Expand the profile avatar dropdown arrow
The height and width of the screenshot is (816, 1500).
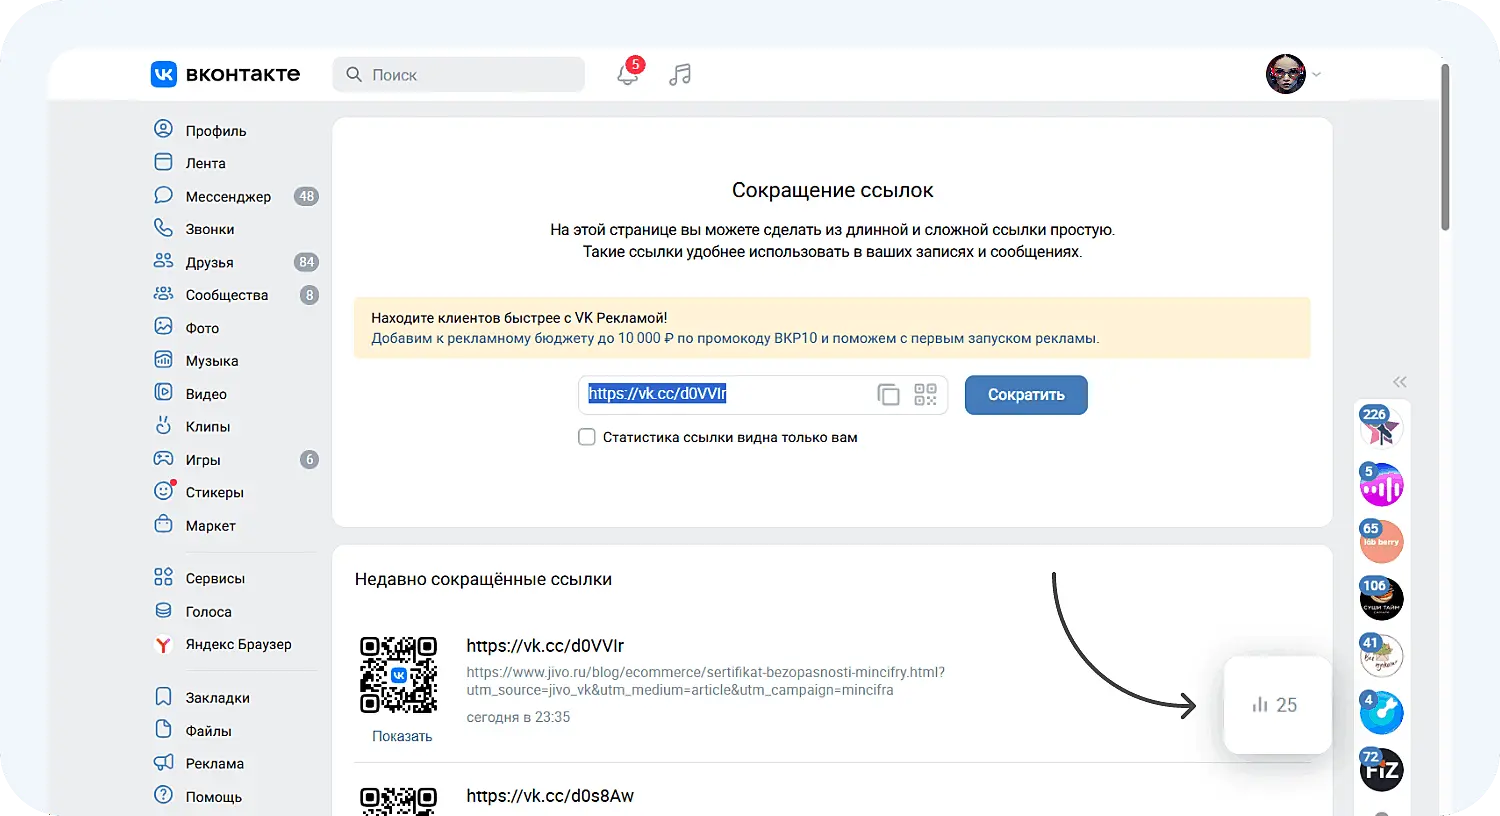click(x=1316, y=74)
